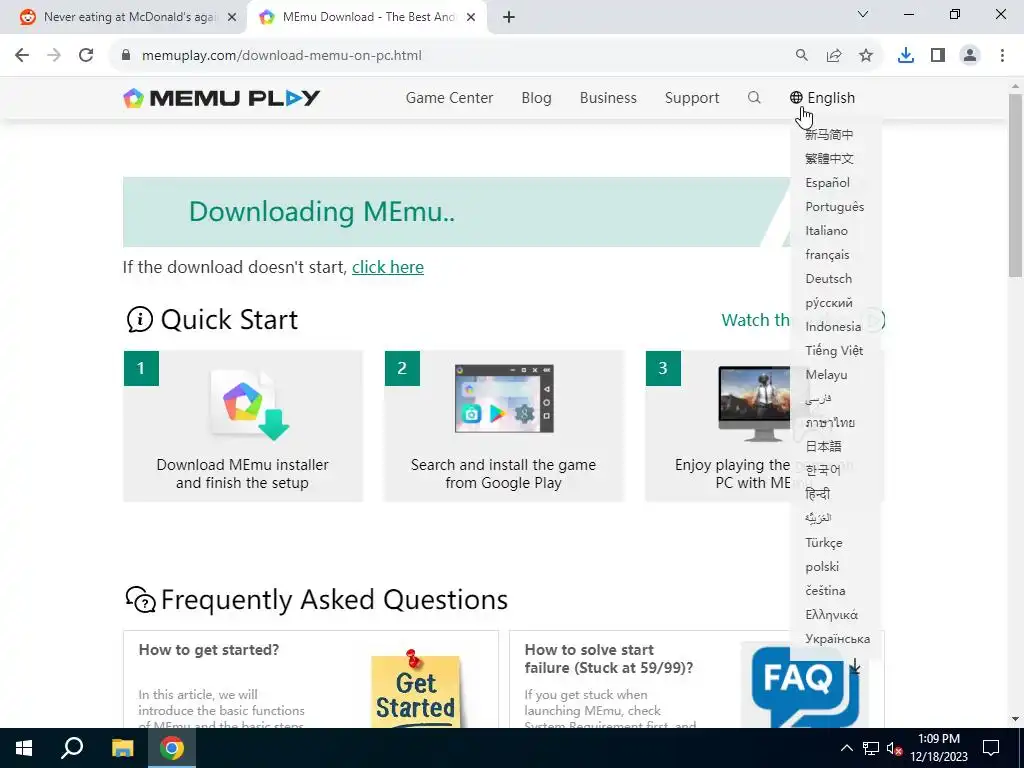Open 'How to get started?' article

point(209,650)
